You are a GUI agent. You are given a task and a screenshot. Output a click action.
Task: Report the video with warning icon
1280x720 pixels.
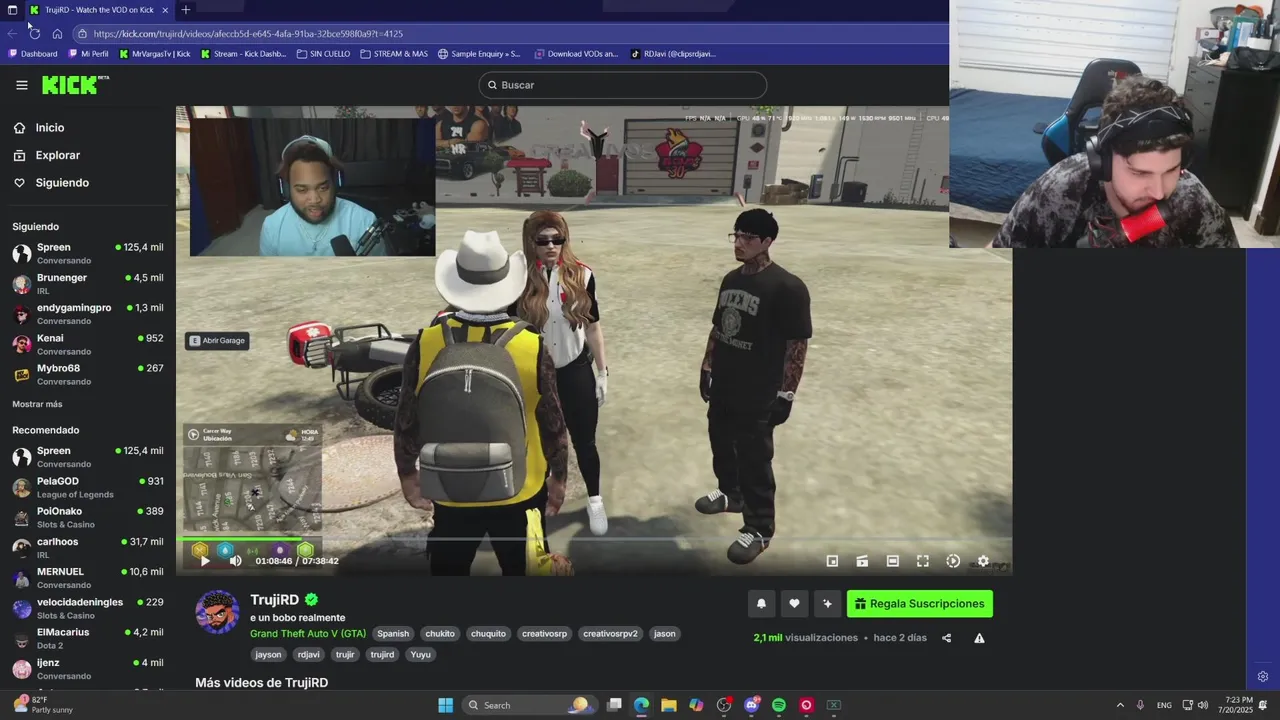click(979, 638)
